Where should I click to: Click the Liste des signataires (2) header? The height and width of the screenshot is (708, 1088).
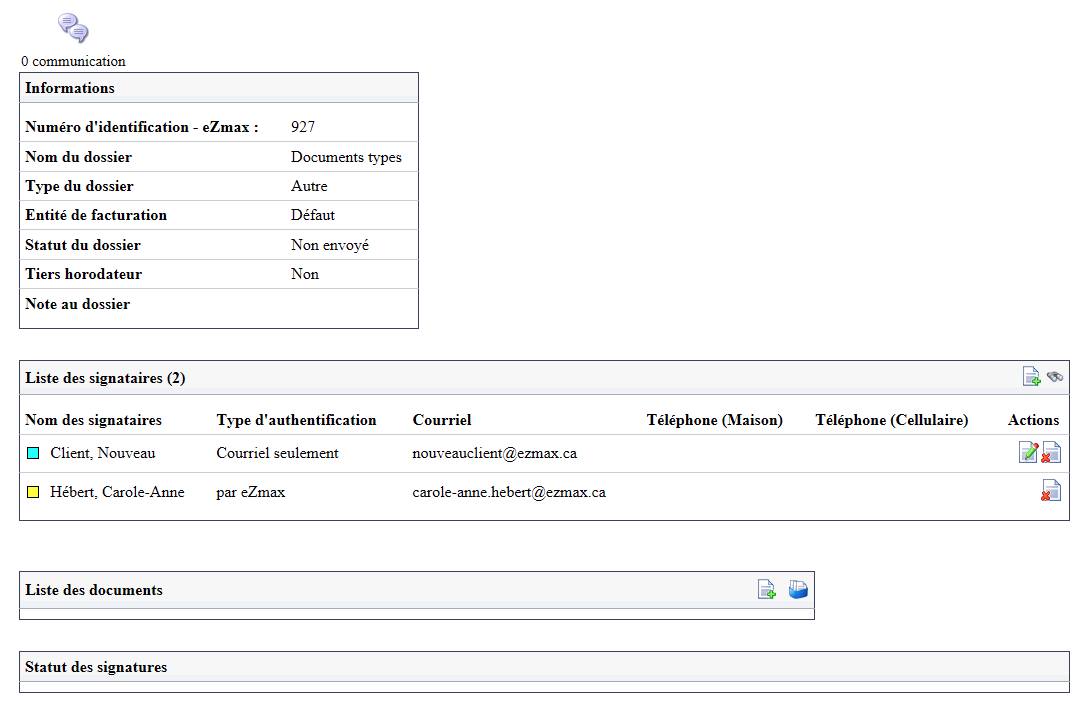pyautogui.click(x=105, y=378)
